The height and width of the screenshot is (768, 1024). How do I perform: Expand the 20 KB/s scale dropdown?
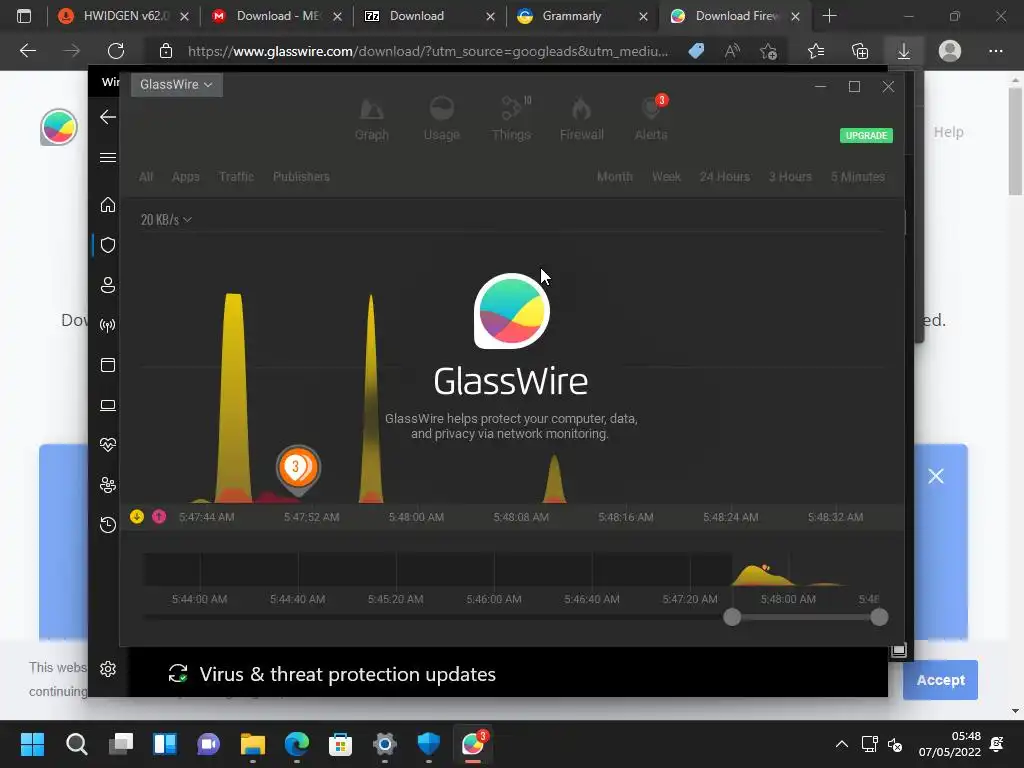click(x=166, y=219)
